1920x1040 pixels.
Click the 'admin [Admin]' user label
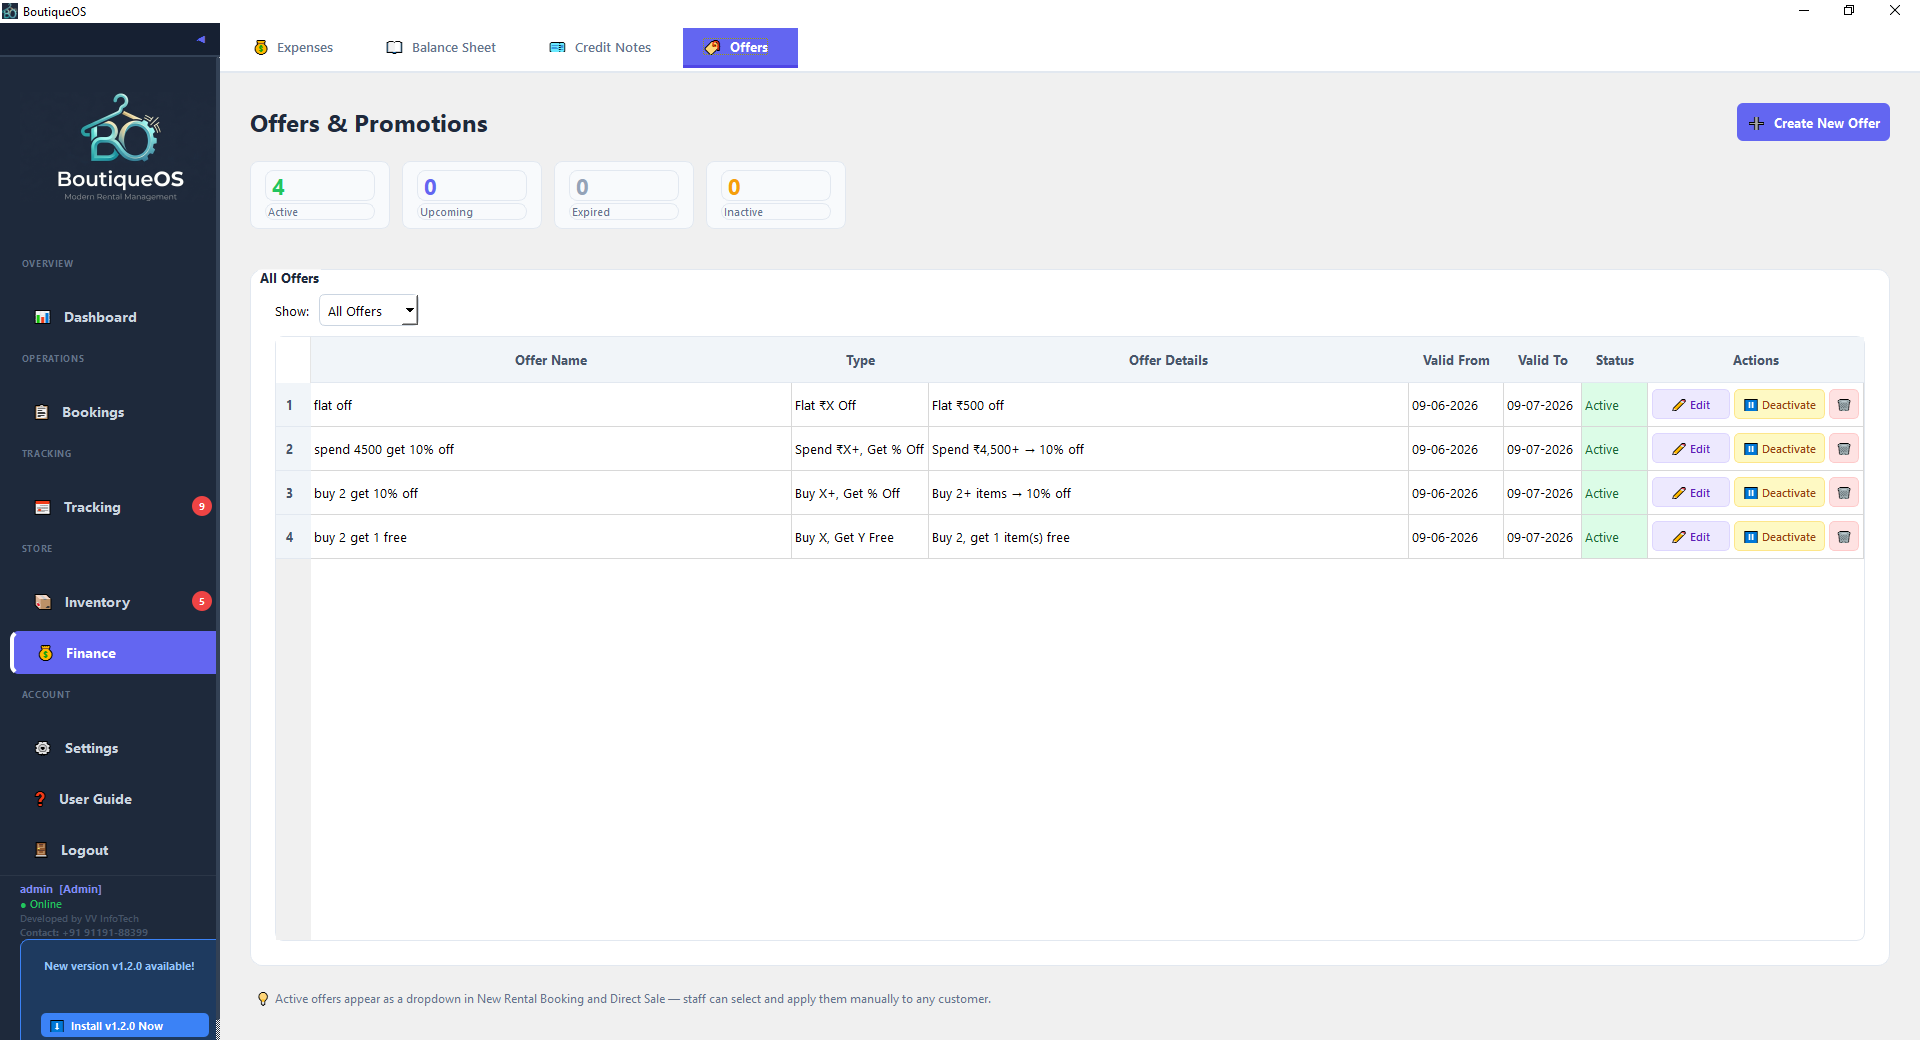tap(61, 889)
